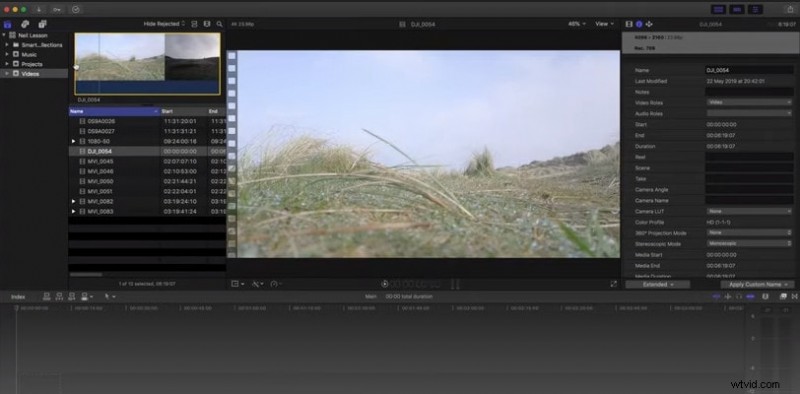Switch browser filmstrip/list view icon

[207, 24]
